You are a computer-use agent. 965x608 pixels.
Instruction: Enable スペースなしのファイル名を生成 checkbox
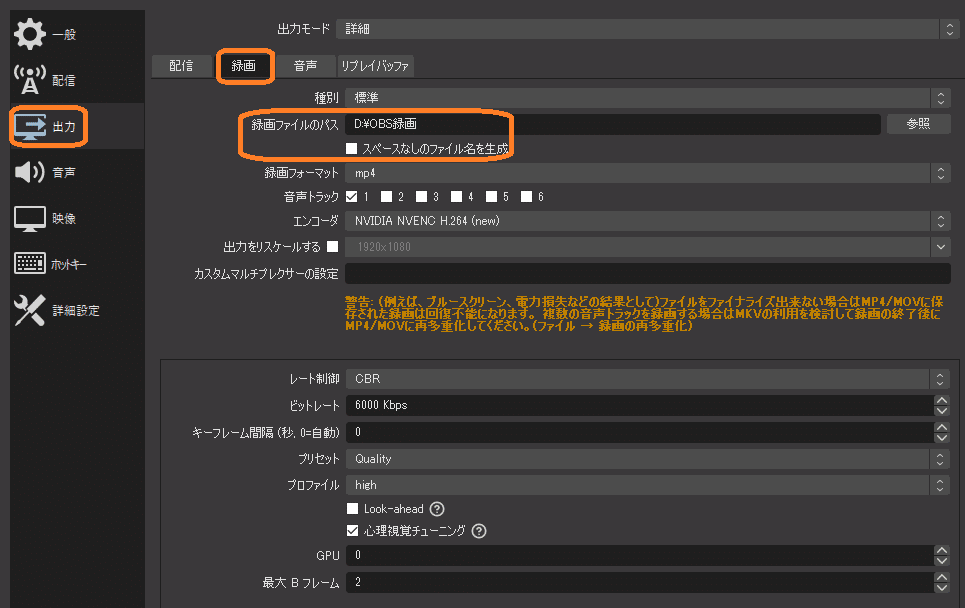coord(354,147)
